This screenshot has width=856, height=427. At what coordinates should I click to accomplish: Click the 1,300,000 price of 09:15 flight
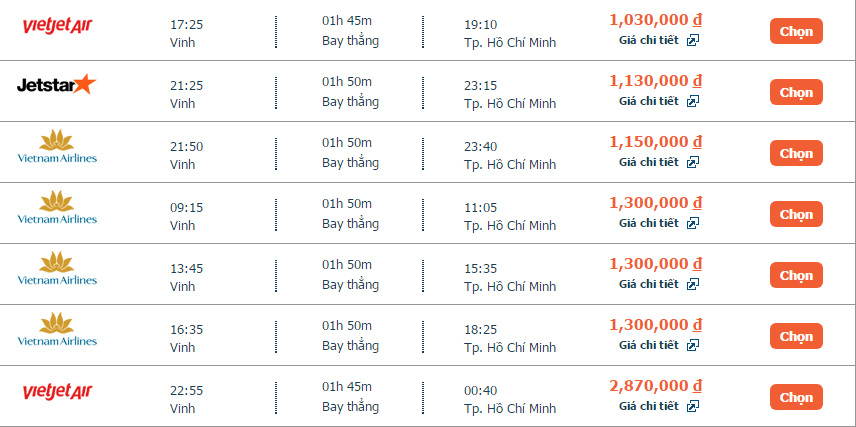point(655,203)
